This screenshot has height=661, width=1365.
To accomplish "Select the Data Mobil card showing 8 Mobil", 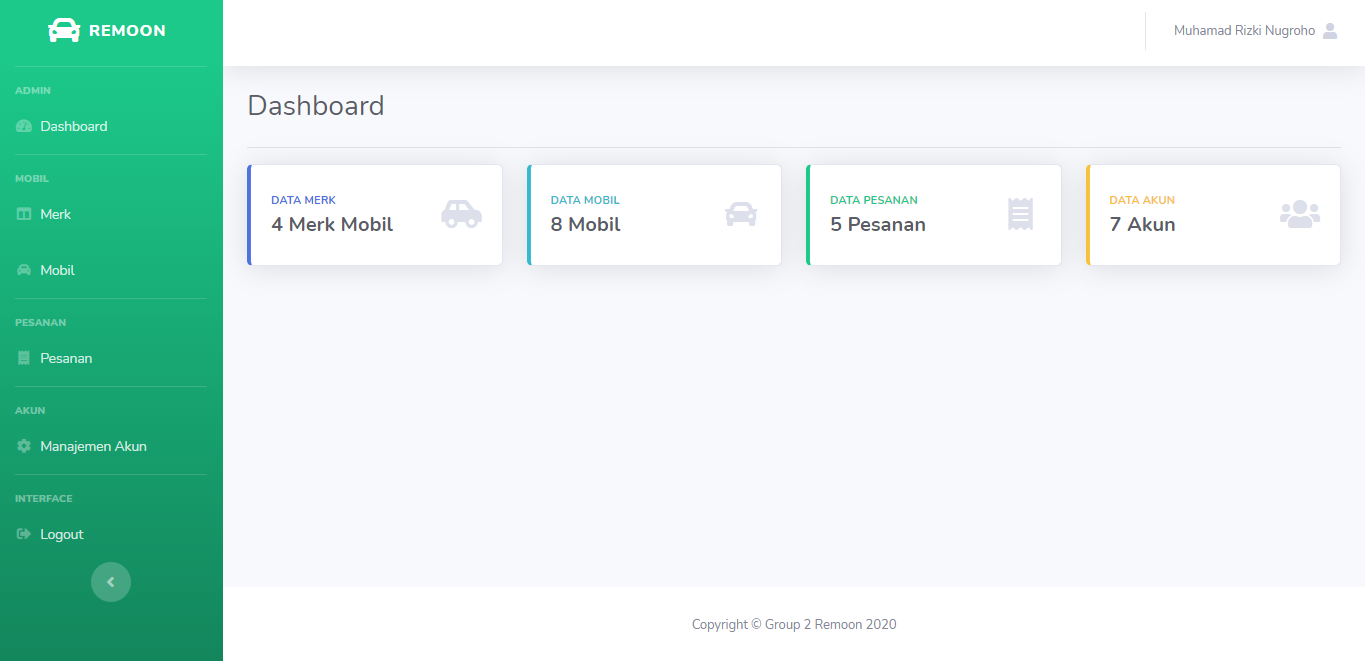I will point(654,215).
